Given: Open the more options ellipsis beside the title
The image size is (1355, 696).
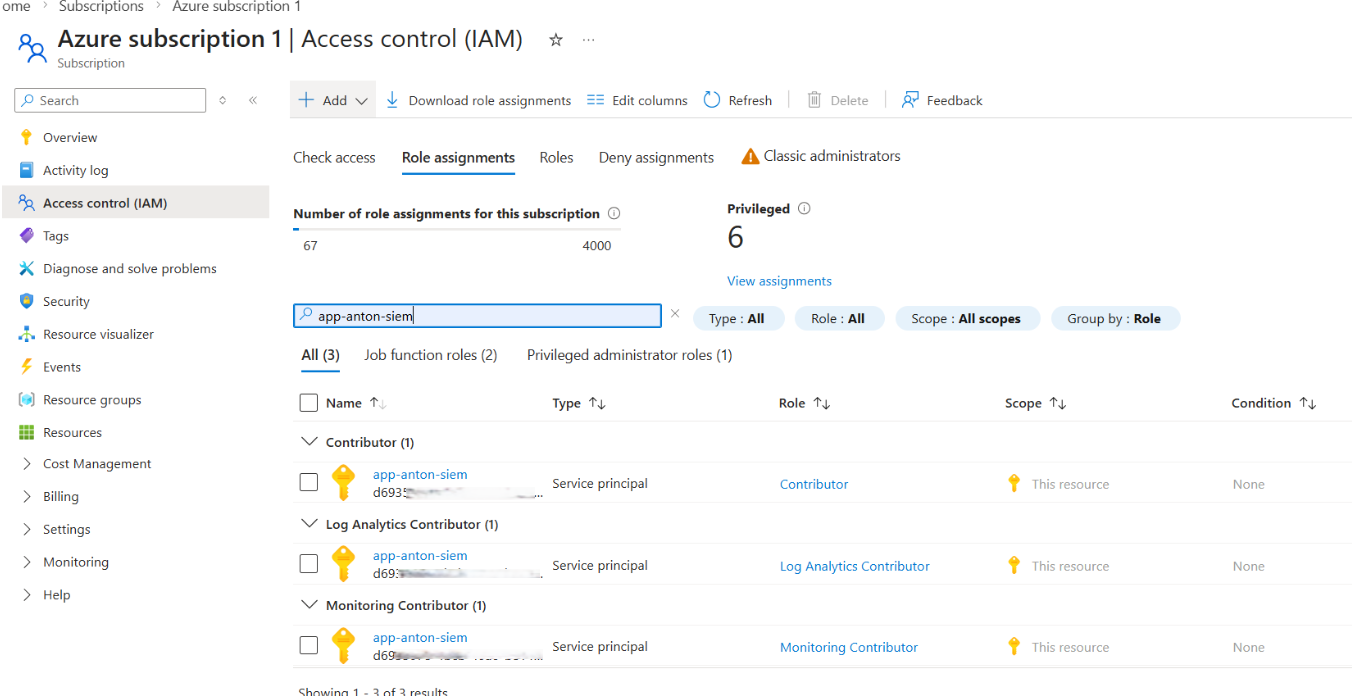Looking at the screenshot, I should [x=589, y=40].
